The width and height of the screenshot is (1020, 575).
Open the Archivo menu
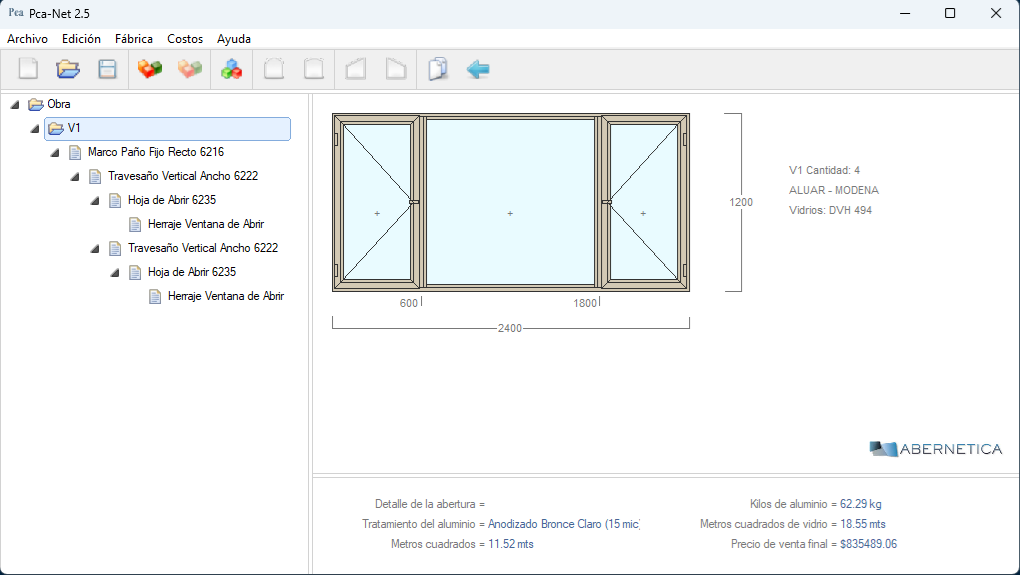[x=27, y=39]
